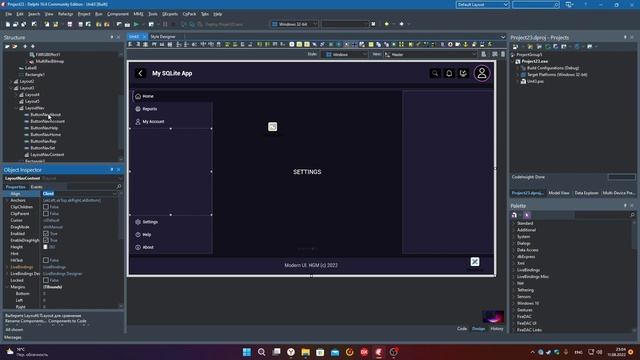The width and height of the screenshot is (640, 360).
Task: Switch to the Model View tab
Action: pos(559,193)
